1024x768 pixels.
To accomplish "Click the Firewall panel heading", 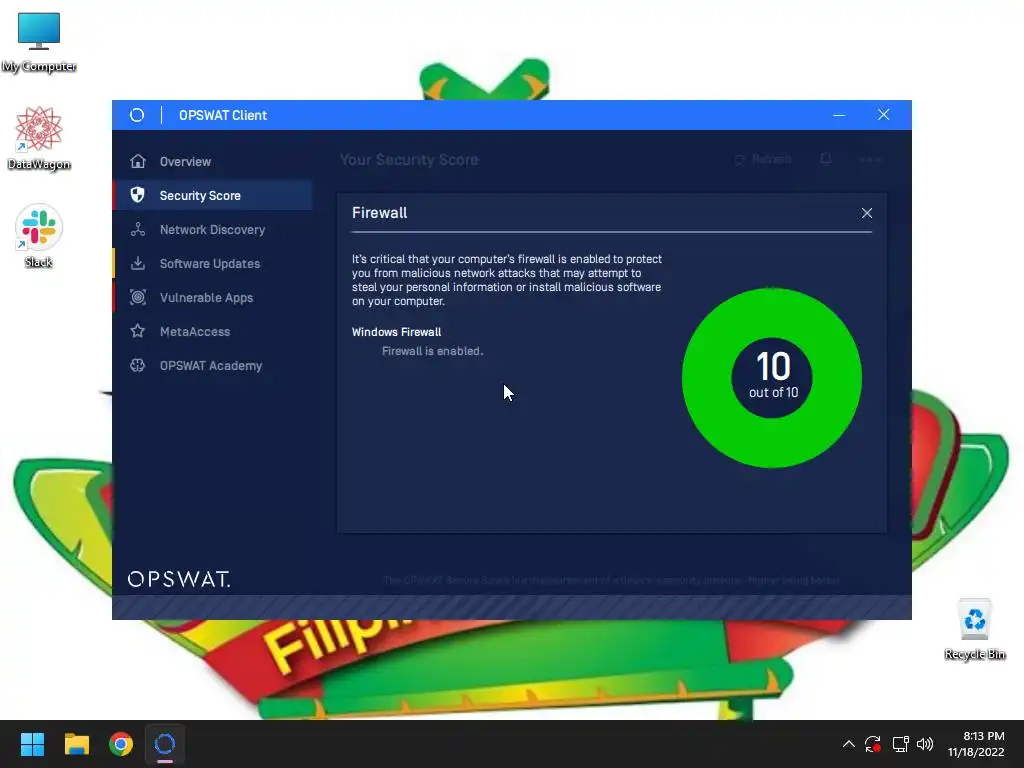I will pyautogui.click(x=379, y=212).
